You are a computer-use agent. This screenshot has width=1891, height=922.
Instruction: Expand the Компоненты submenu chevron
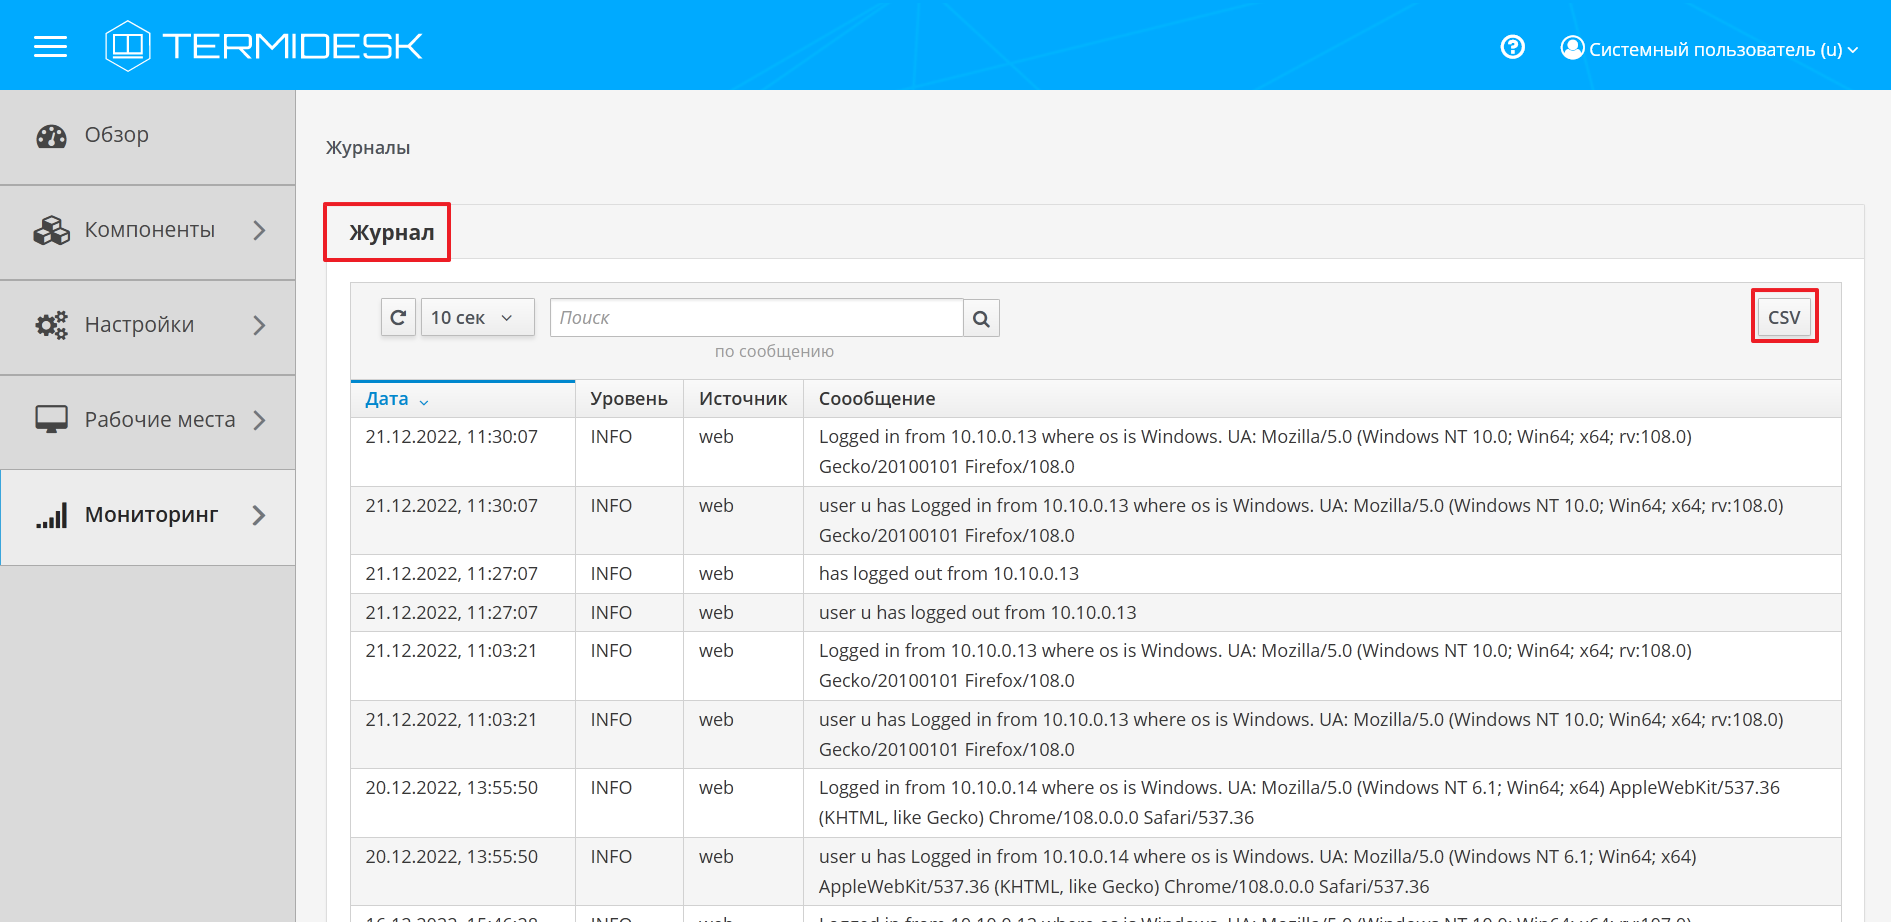pyautogui.click(x=259, y=231)
